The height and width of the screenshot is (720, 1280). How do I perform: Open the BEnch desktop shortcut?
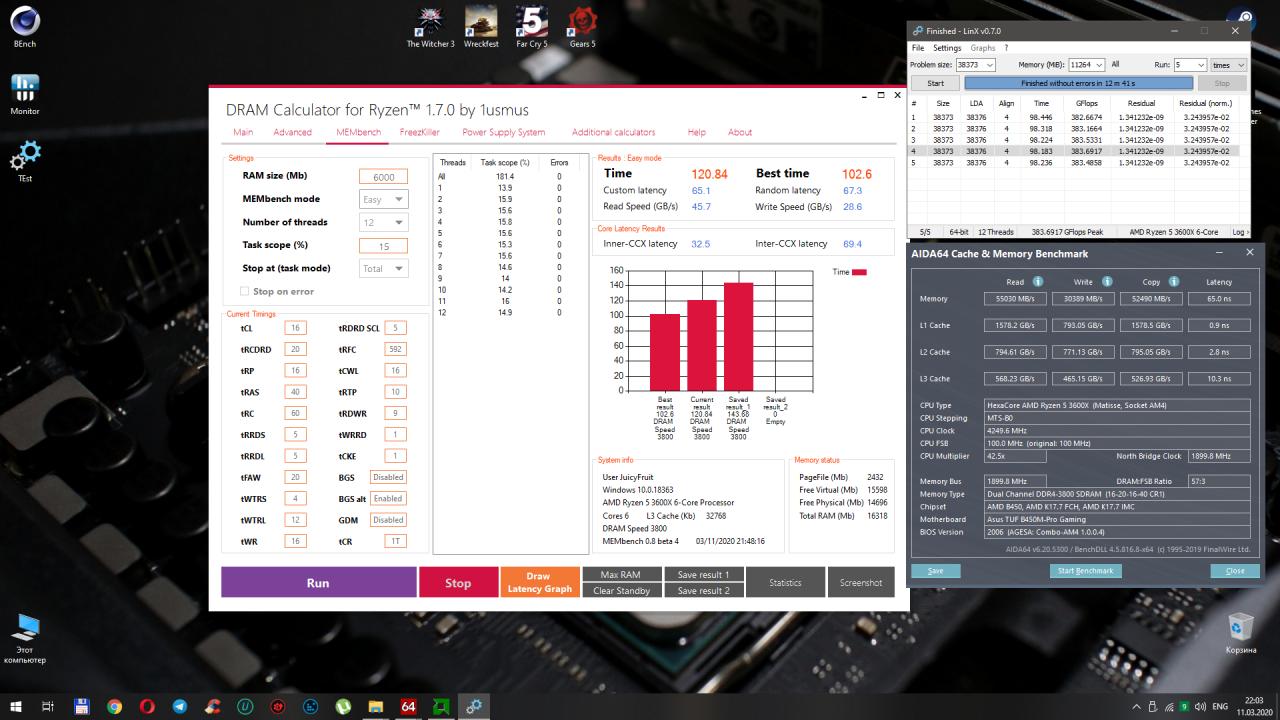pos(25,25)
